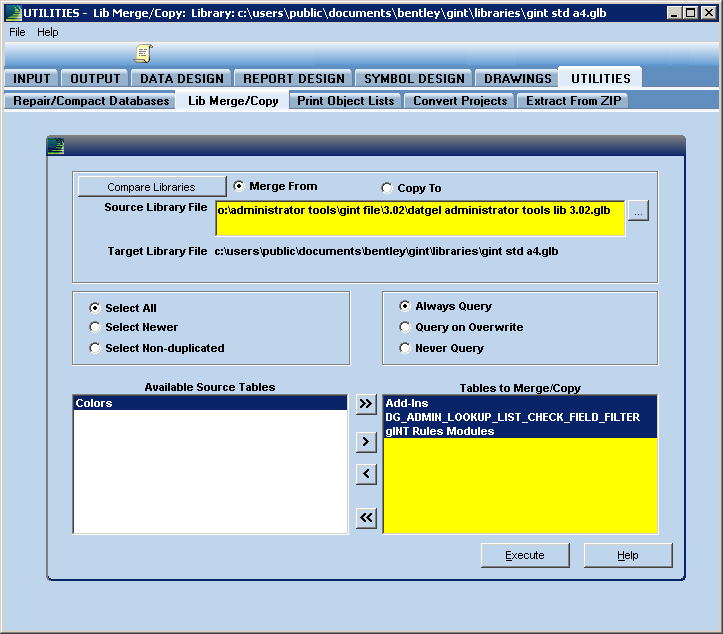Open the File menu
Viewport: 723px width, 634px height.
click(17, 32)
